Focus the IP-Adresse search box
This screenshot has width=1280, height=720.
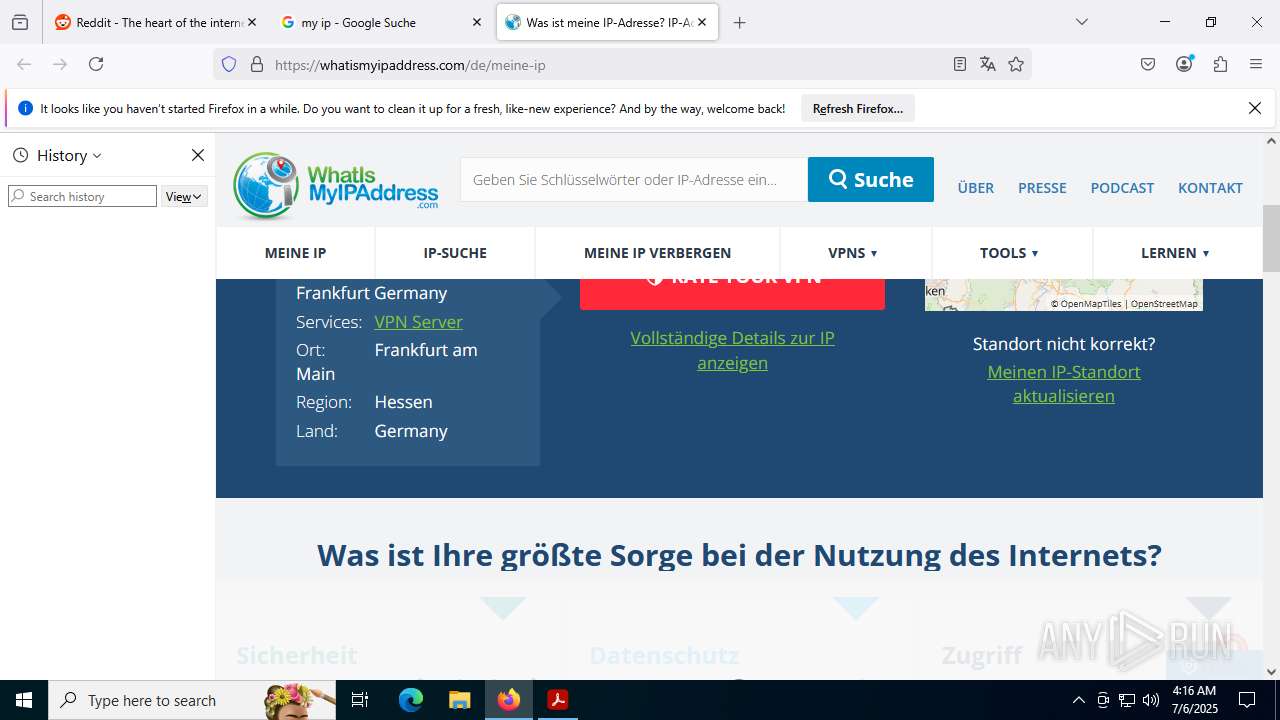point(634,179)
